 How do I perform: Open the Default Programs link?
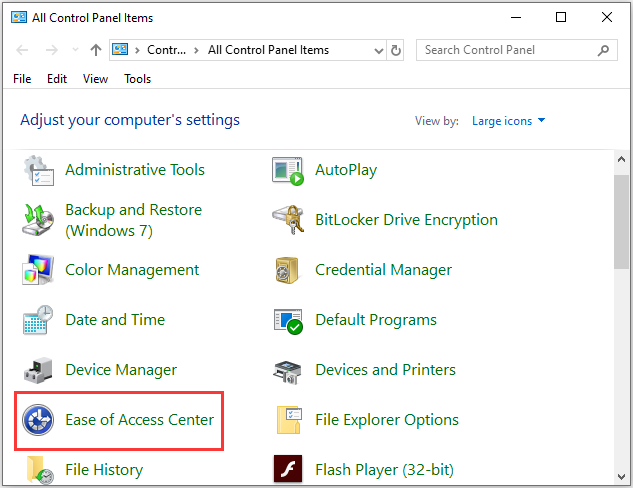(x=375, y=320)
